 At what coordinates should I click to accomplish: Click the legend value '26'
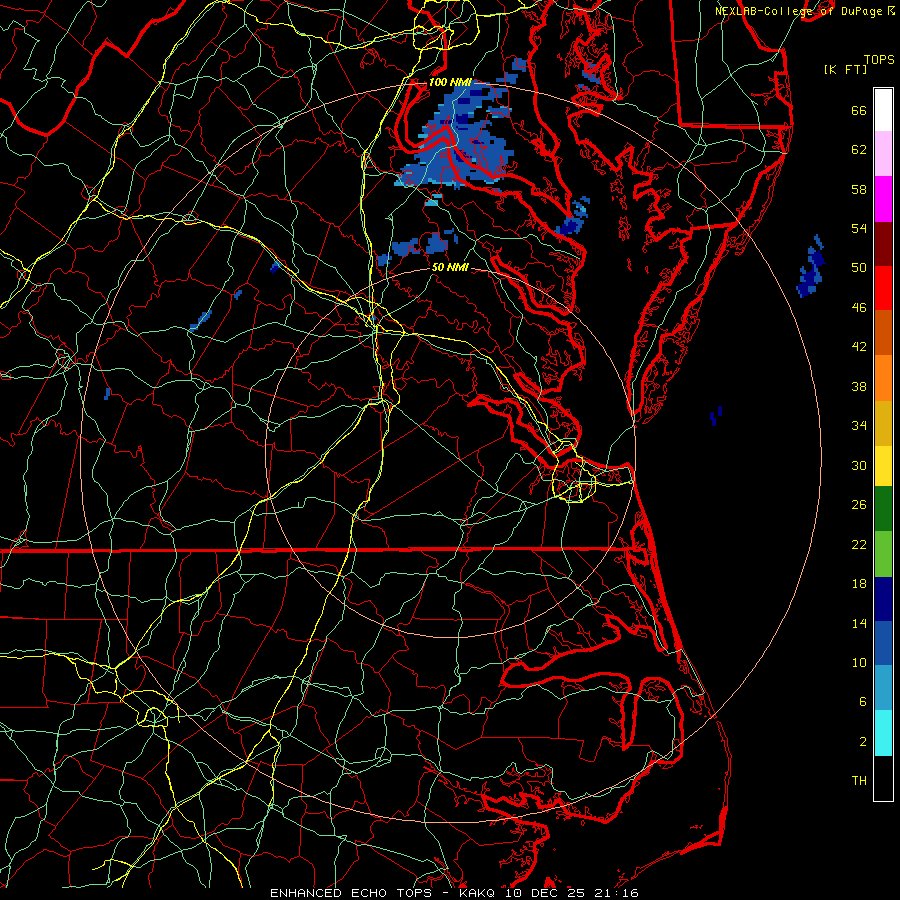(859, 505)
